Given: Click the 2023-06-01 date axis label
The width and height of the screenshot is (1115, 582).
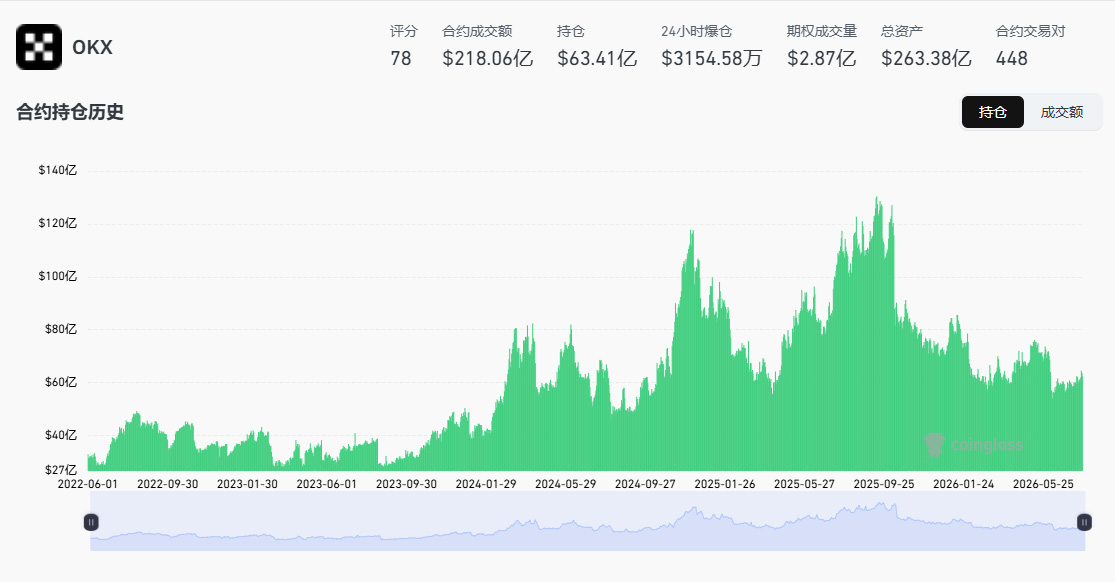Looking at the screenshot, I should pos(327,484).
